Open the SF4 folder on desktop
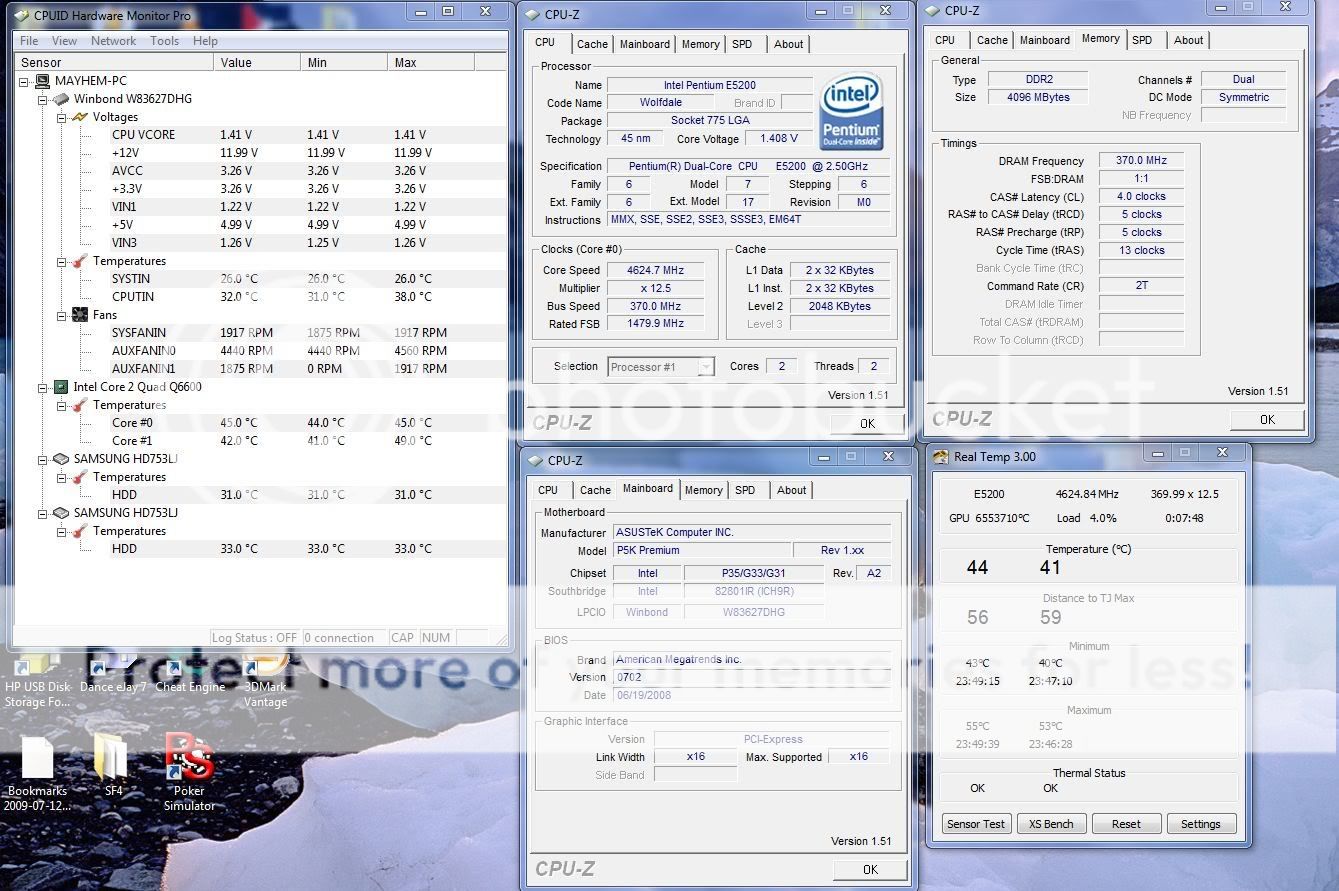The height and width of the screenshot is (891, 1339). [x=113, y=765]
